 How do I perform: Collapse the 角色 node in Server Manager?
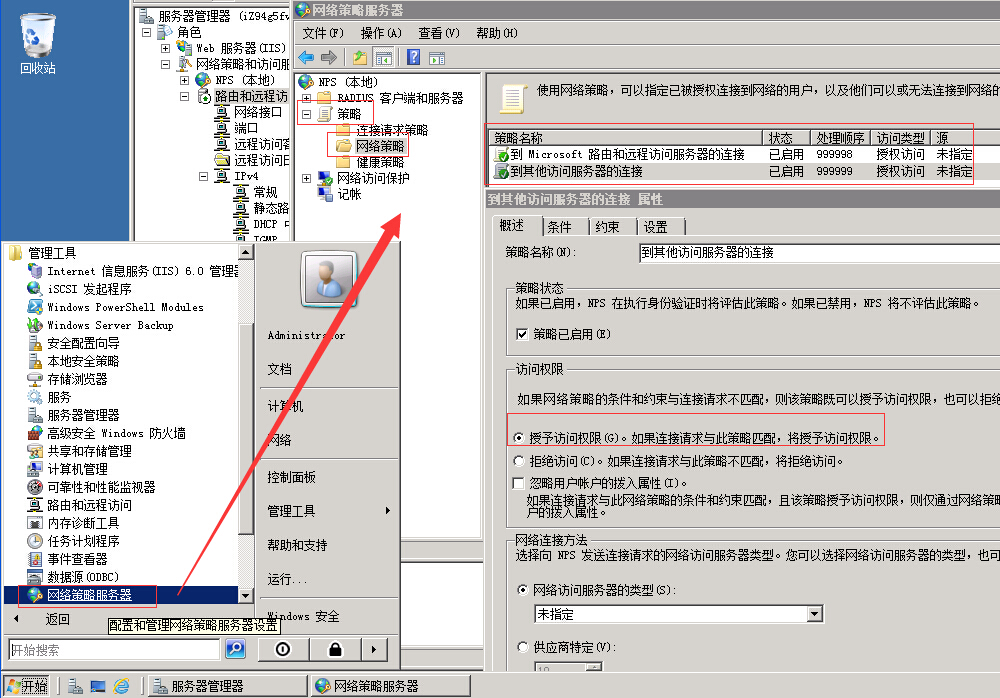point(147,32)
